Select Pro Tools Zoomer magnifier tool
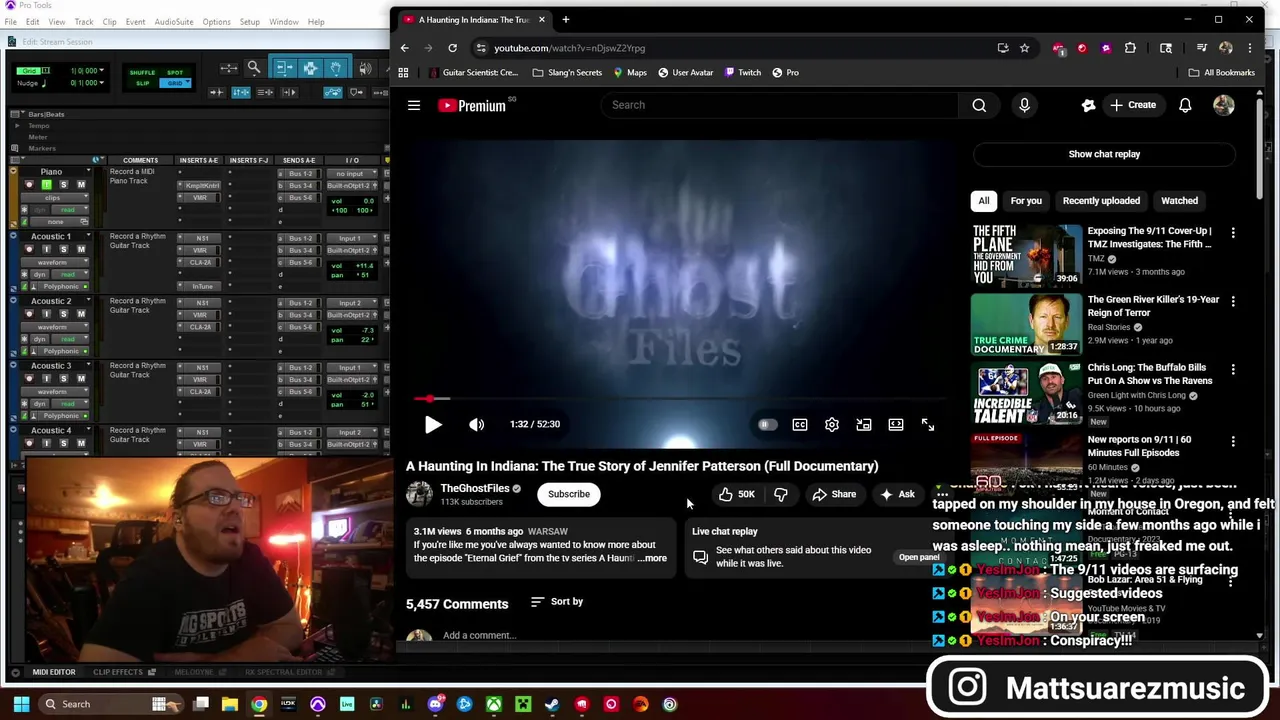Image resolution: width=1280 pixels, height=720 pixels. 254,68
